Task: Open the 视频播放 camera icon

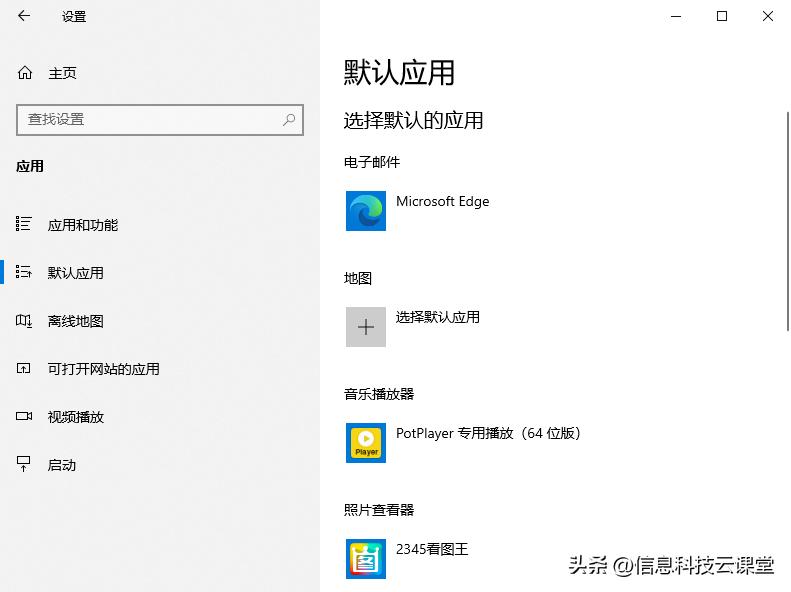Action: click(x=24, y=417)
